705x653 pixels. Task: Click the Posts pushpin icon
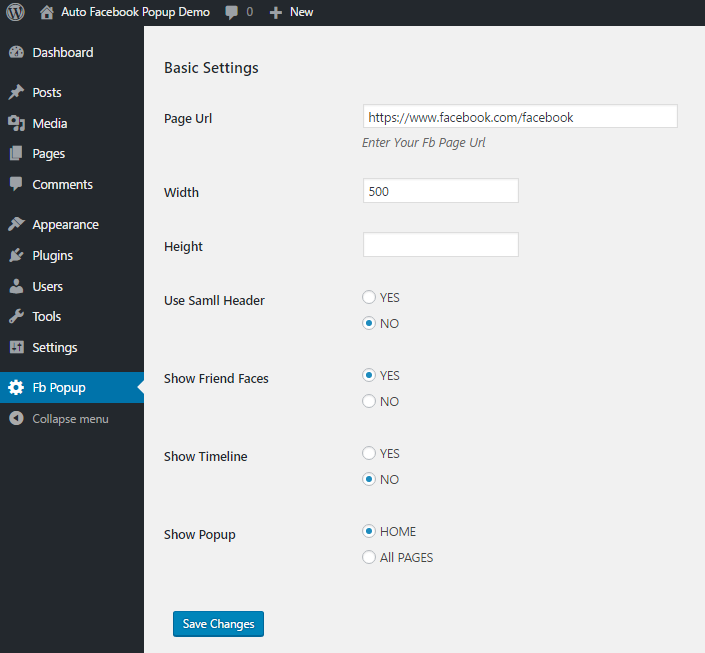pyautogui.click(x=17, y=92)
